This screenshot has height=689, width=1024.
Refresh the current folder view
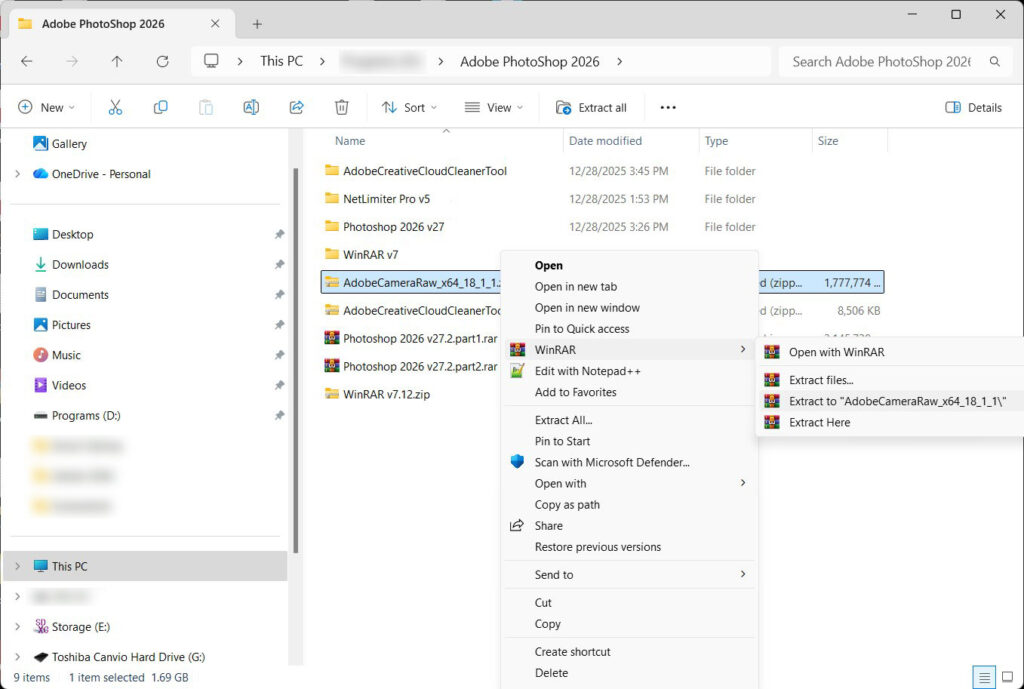pyautogui.click(x=162, y=61)
